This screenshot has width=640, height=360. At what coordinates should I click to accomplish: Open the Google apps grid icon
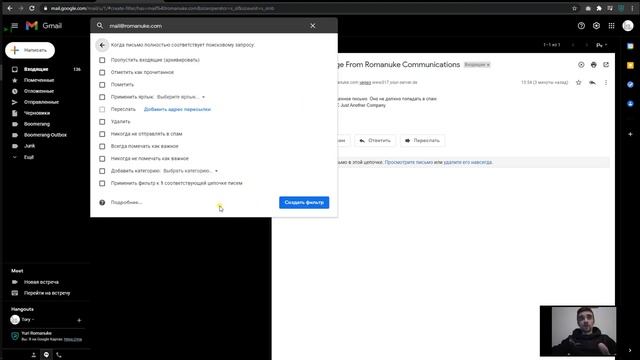[x=611, y=26]
